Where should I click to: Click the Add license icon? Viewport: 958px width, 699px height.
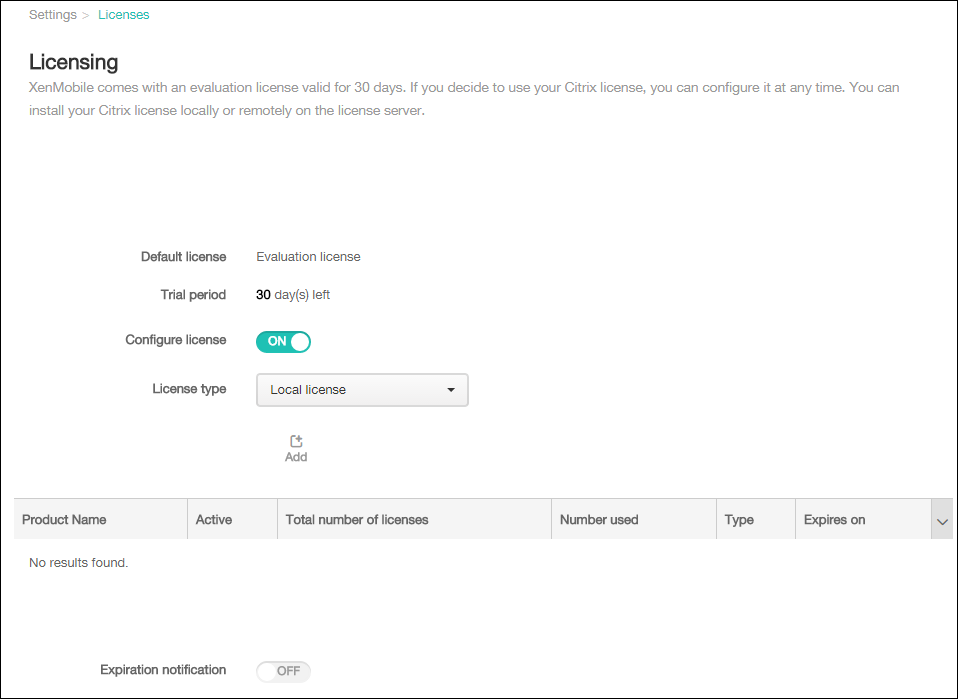click(296, 442)
